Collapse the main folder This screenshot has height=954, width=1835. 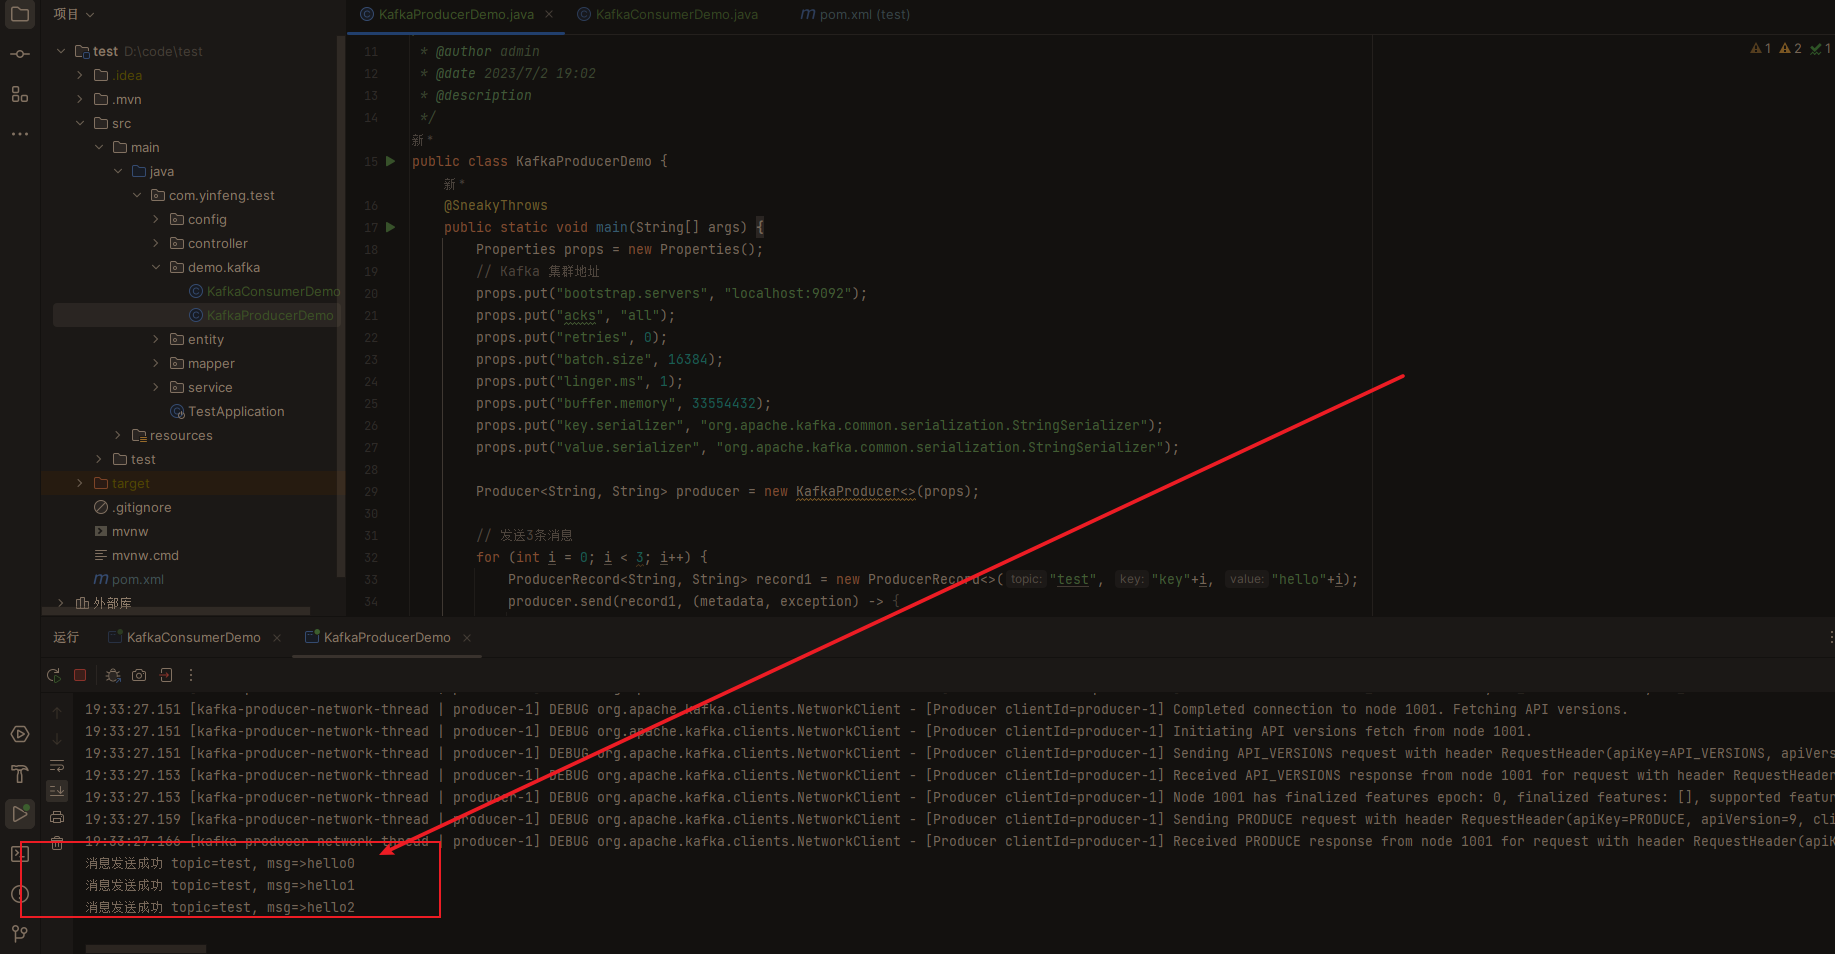pos(99,147)
